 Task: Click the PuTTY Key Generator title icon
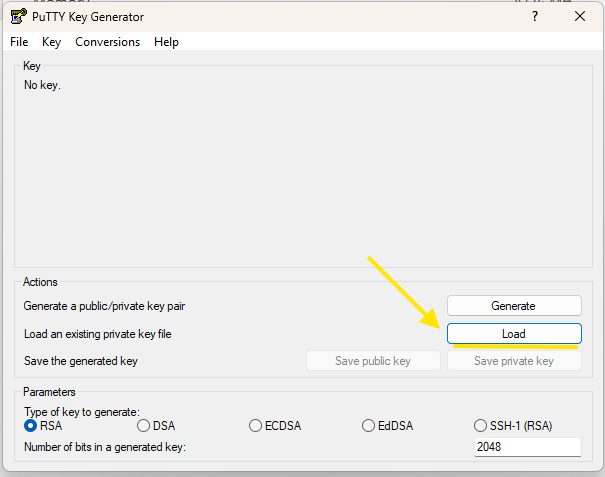(19, 17)
